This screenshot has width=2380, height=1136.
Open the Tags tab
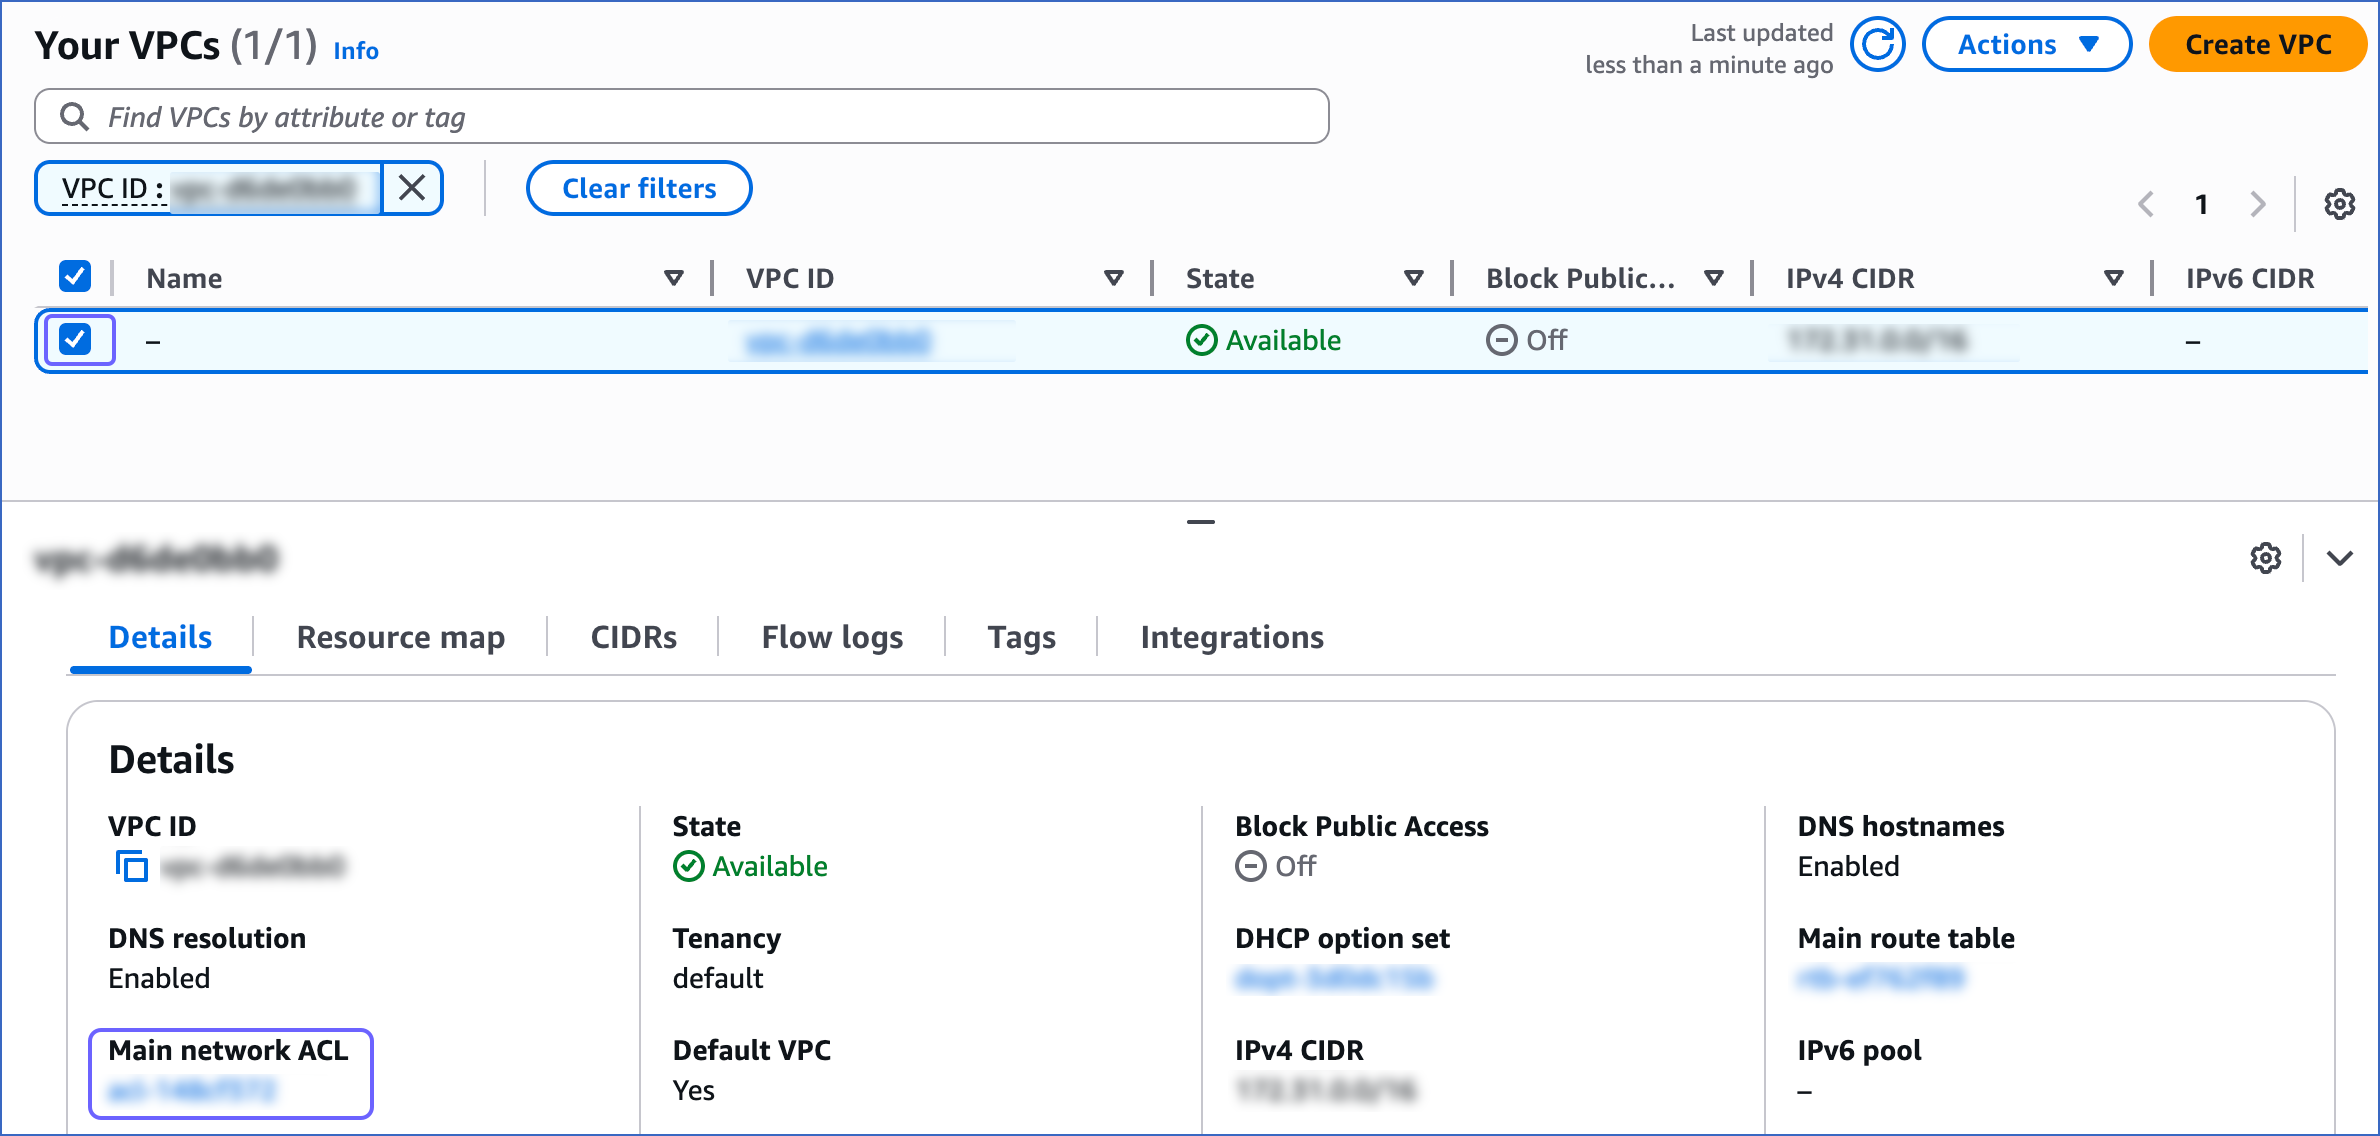[1021, 638]
